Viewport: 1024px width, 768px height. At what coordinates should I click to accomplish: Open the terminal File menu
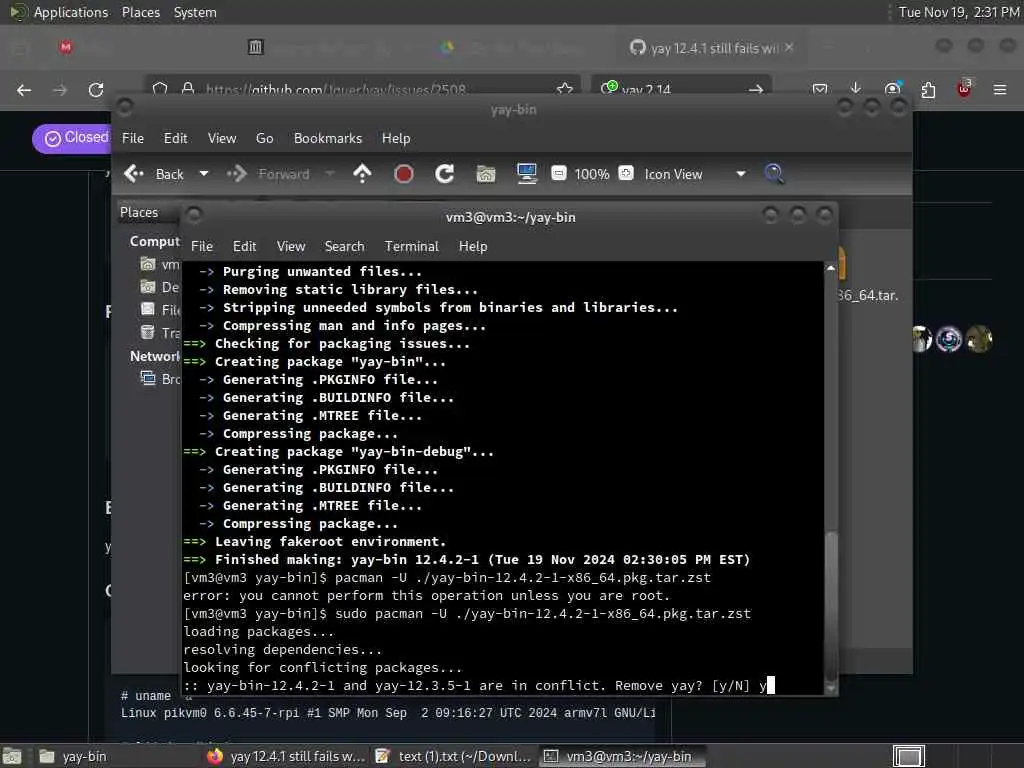coord(202,246)
